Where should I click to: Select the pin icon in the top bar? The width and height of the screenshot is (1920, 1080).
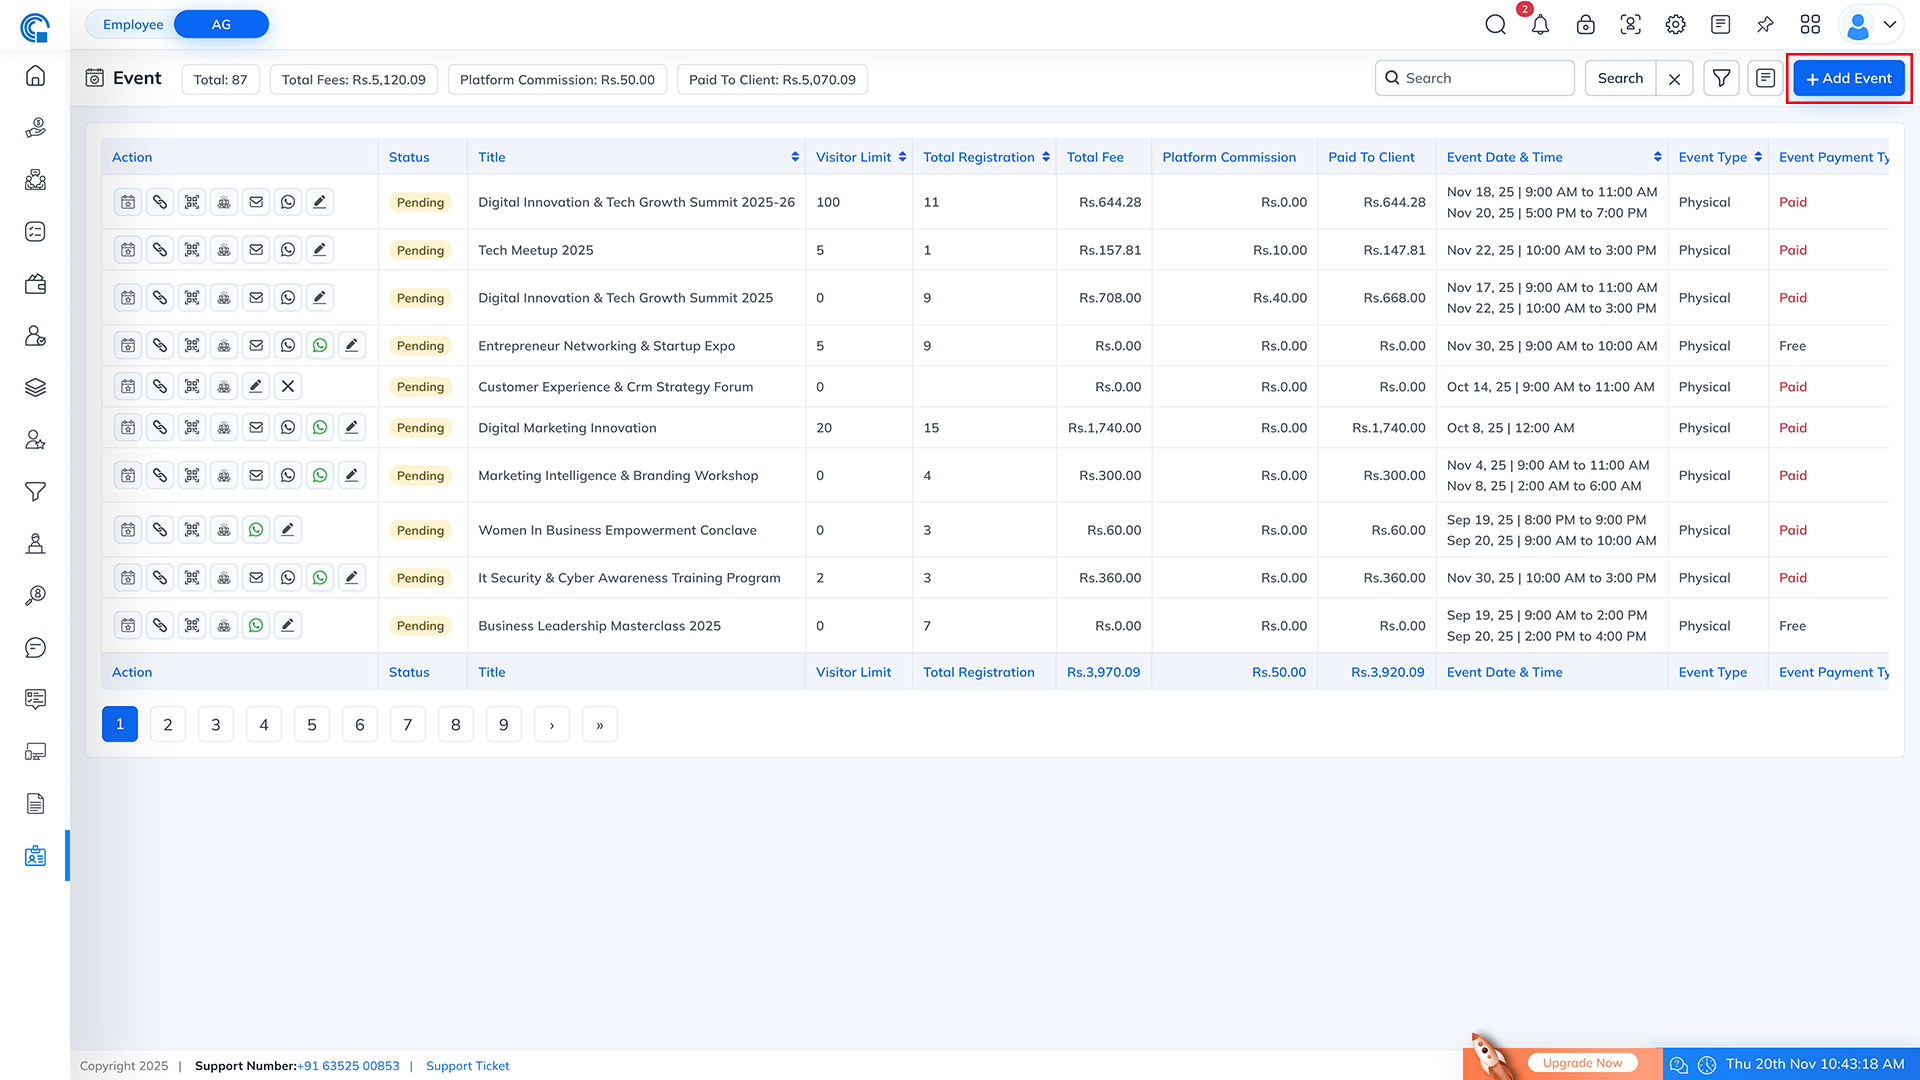point(1765,24)
